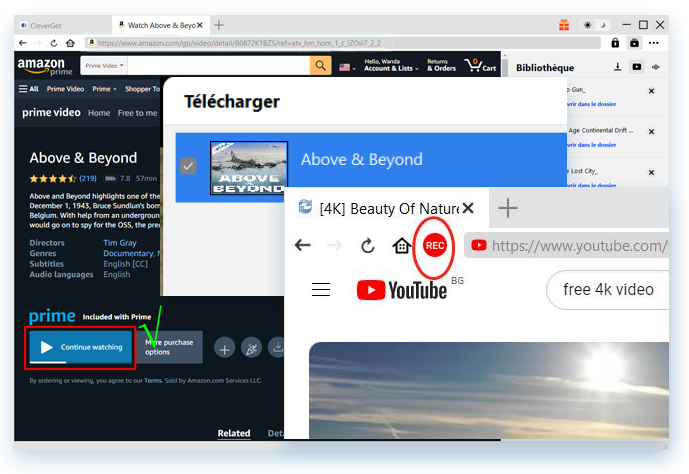The width and height of the screenshot is (689, 474).
Task: Open the home page icon in address bar
Action: [x=70, y=43]
